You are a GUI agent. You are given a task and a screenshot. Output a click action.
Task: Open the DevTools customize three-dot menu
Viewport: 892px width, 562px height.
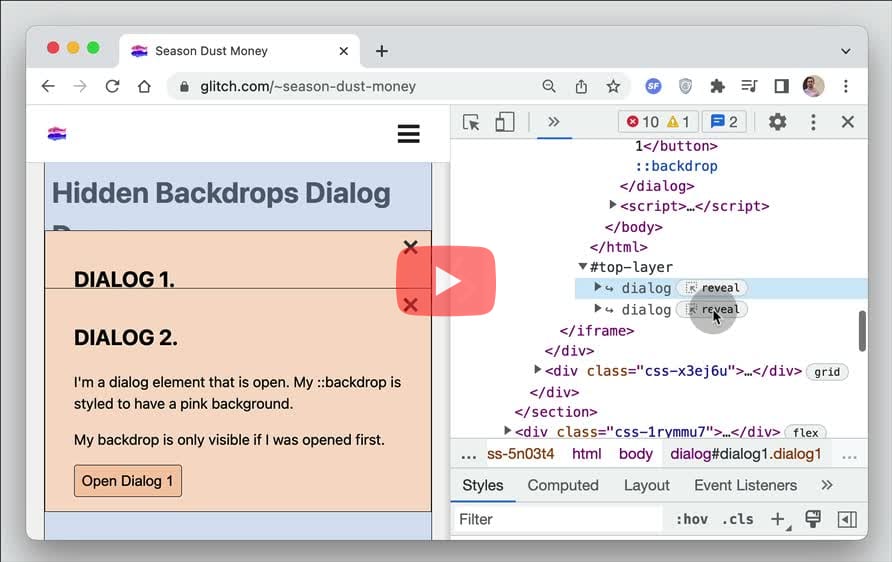point(813,122)
